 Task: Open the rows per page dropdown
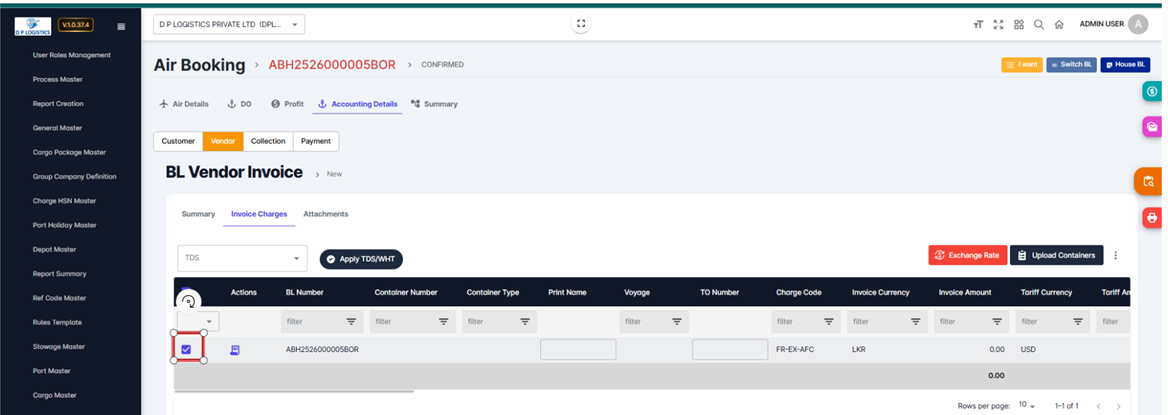[1027, 406]
